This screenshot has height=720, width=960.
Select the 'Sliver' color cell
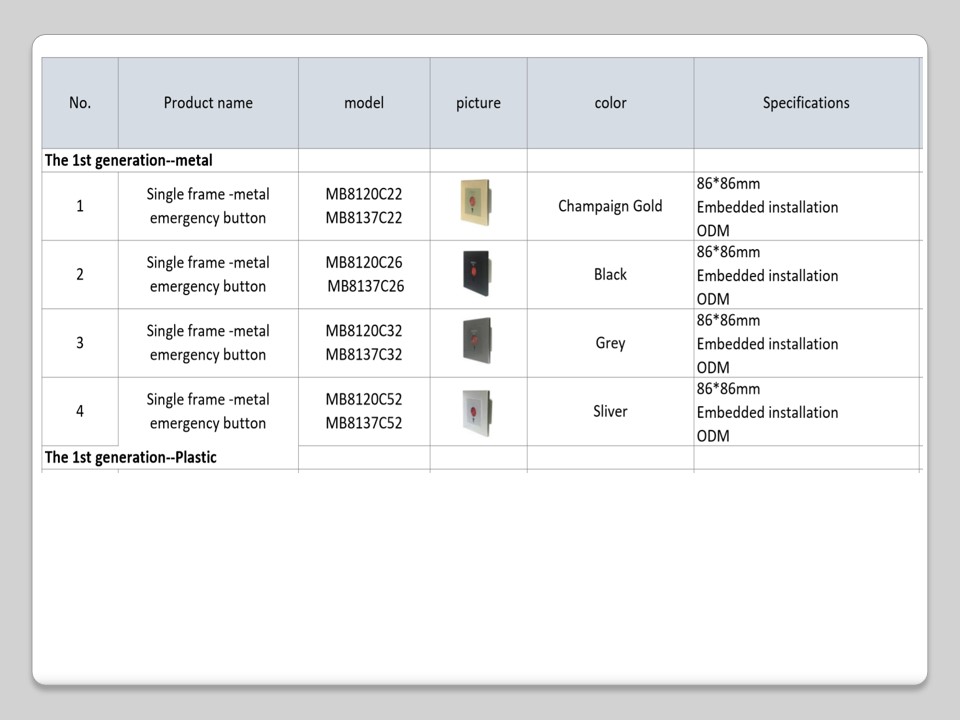610,411
